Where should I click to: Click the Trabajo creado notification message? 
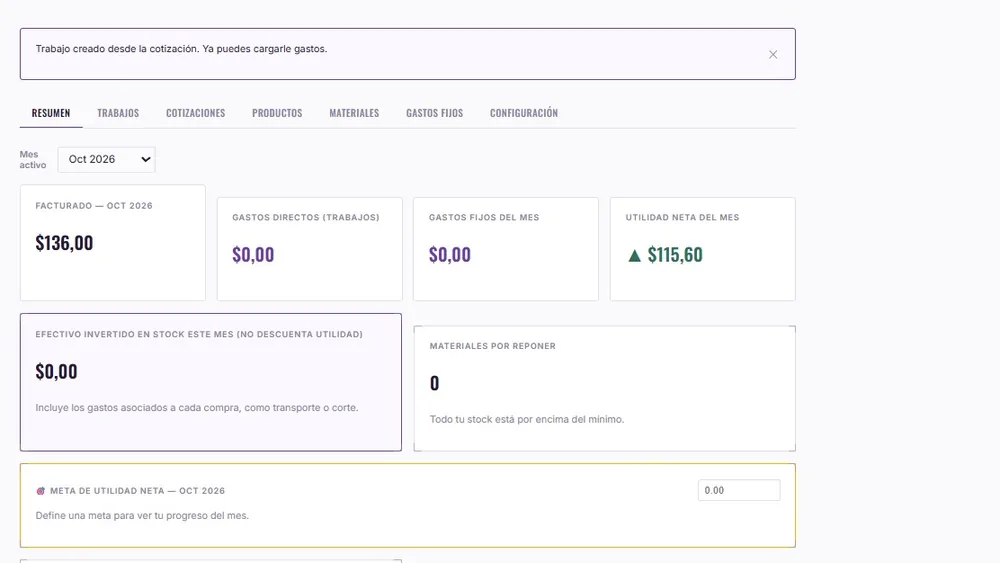tap(181, 49)
